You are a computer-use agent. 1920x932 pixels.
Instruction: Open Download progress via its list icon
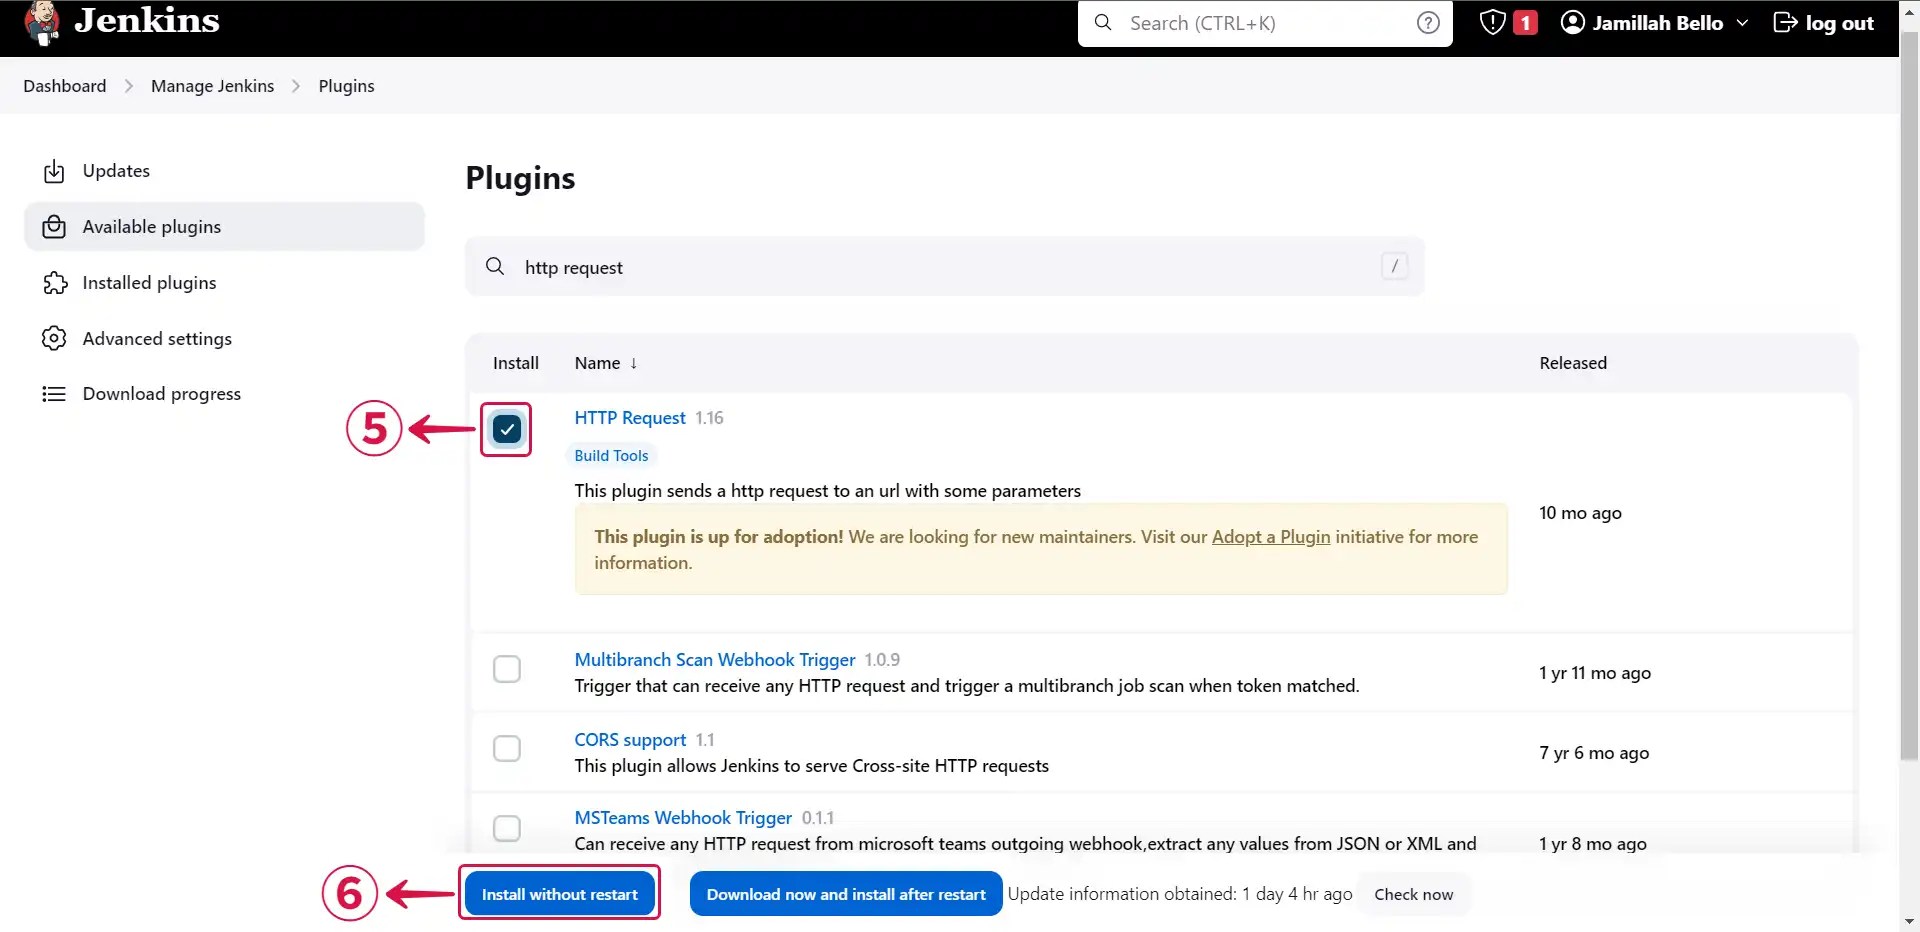[x=55, y=393]
